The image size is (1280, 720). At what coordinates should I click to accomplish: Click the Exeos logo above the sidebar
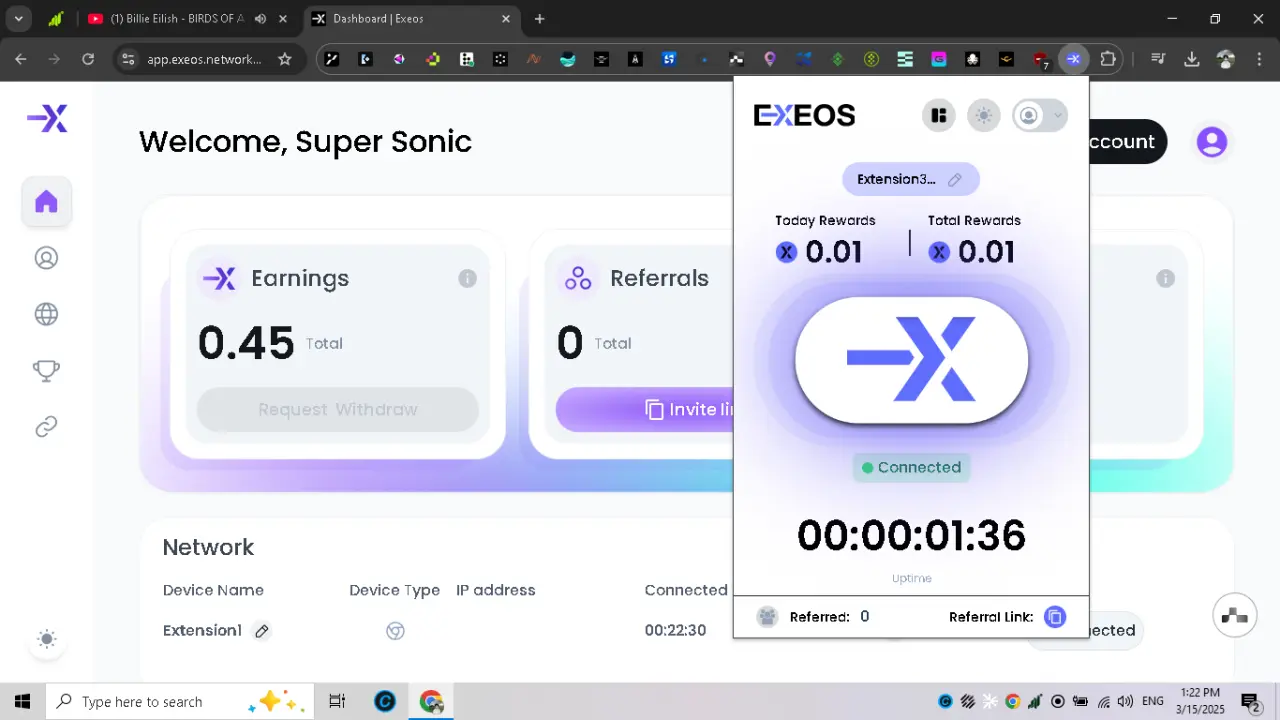[47, 119]
